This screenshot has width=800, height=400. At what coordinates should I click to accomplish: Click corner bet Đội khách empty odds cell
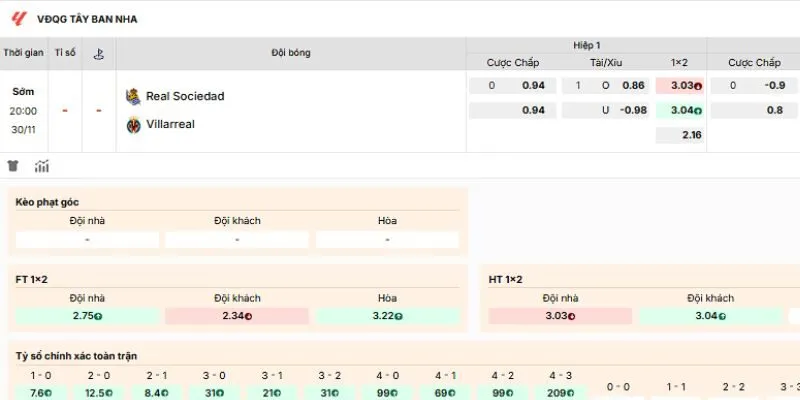pyautogui.click(x=237, y=240)
